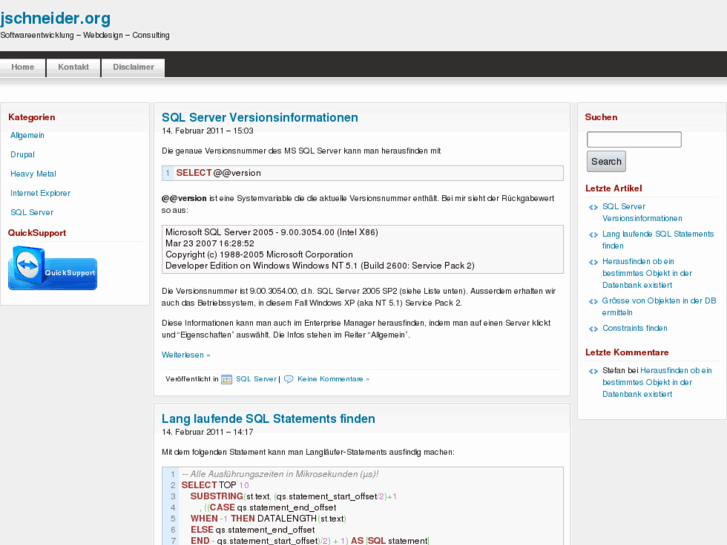Select the Allgemein category link

coord(27,135)
